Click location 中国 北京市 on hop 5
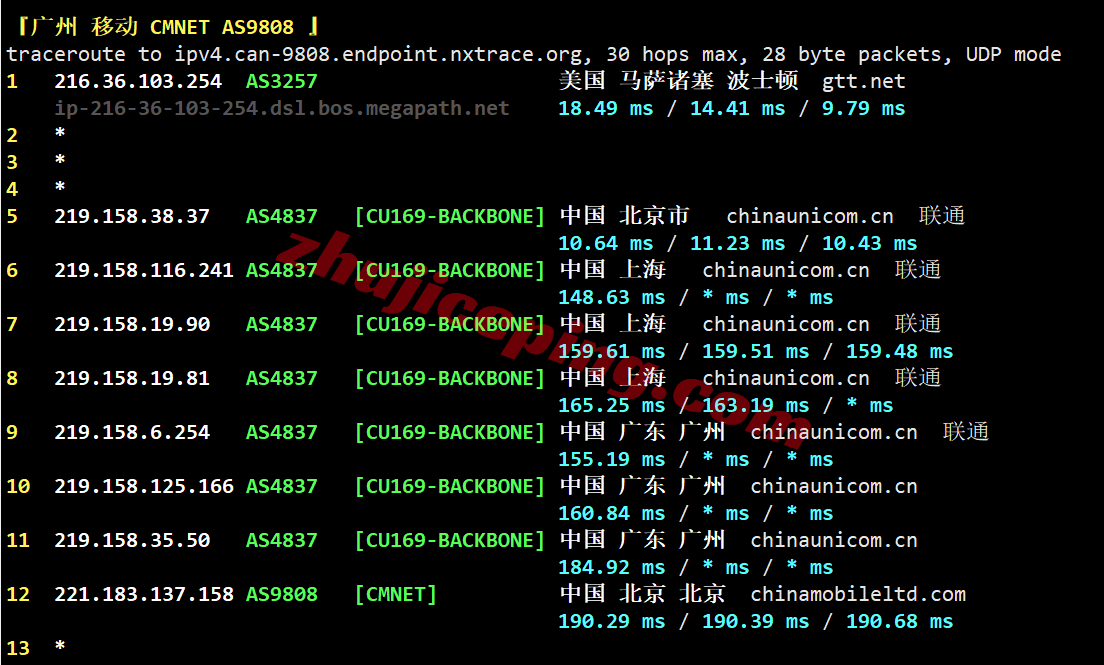The width and height of the screenshot is (1104, 665). [625, 216]
